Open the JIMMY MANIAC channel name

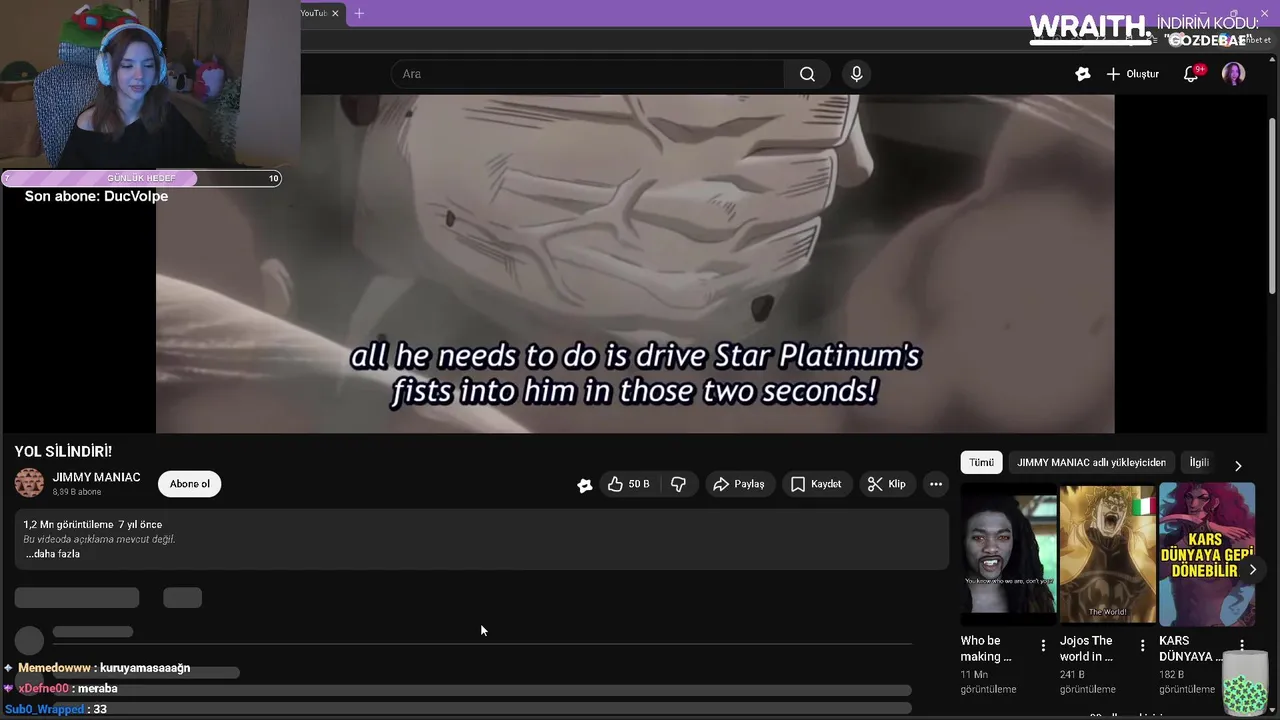(x=96, y=477)
